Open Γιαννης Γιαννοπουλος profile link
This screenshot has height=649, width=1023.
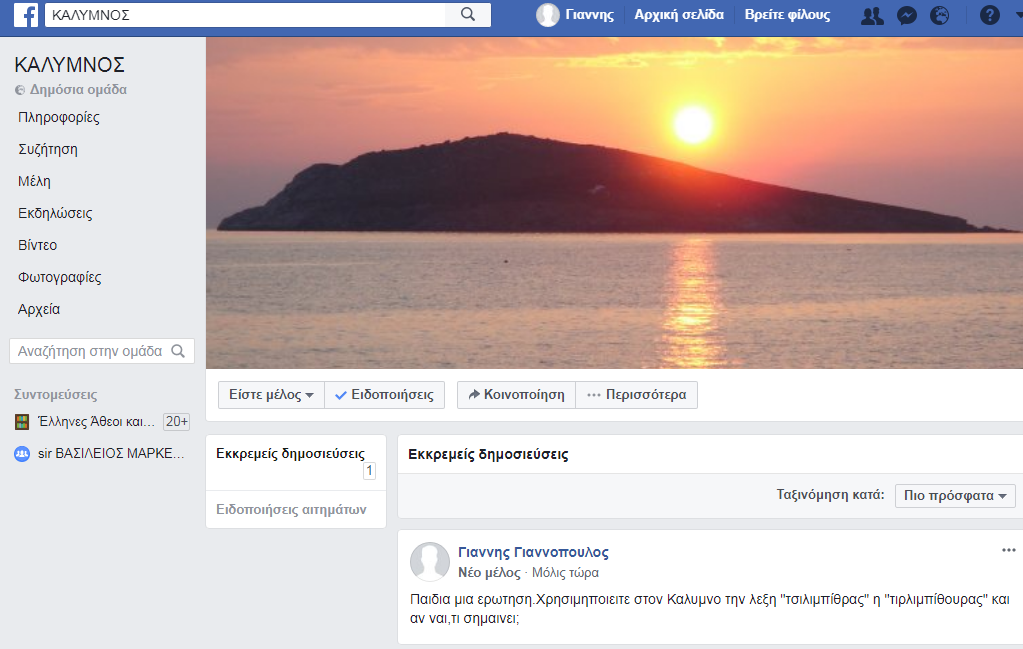click(x=533, y=552)
